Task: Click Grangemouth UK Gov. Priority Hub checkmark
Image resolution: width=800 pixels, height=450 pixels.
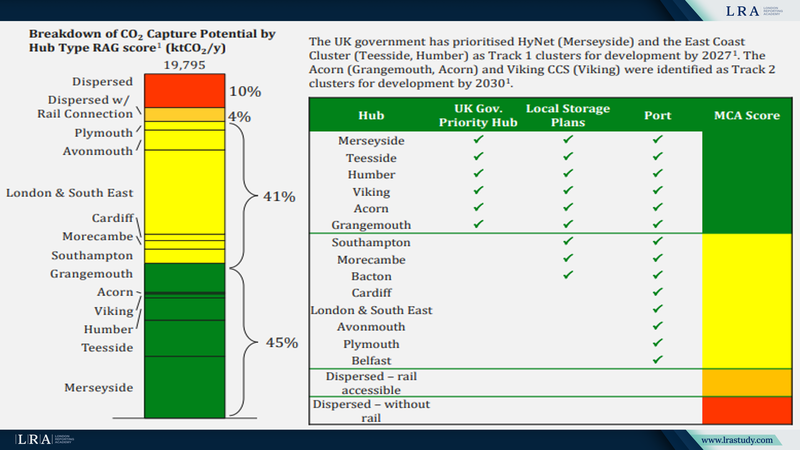Action: (478, 224)
